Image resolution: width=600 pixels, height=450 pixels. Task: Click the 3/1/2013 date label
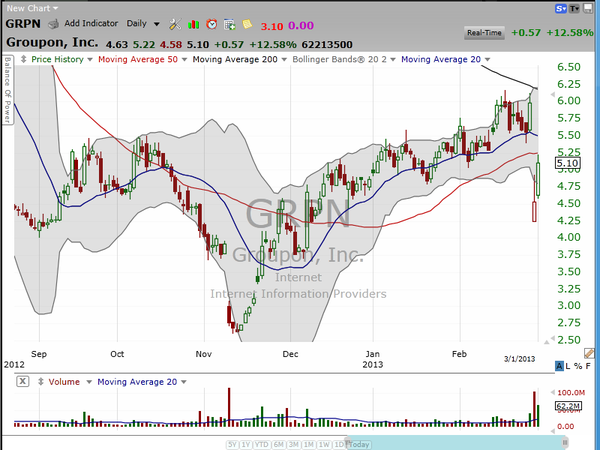coord(519,359)
